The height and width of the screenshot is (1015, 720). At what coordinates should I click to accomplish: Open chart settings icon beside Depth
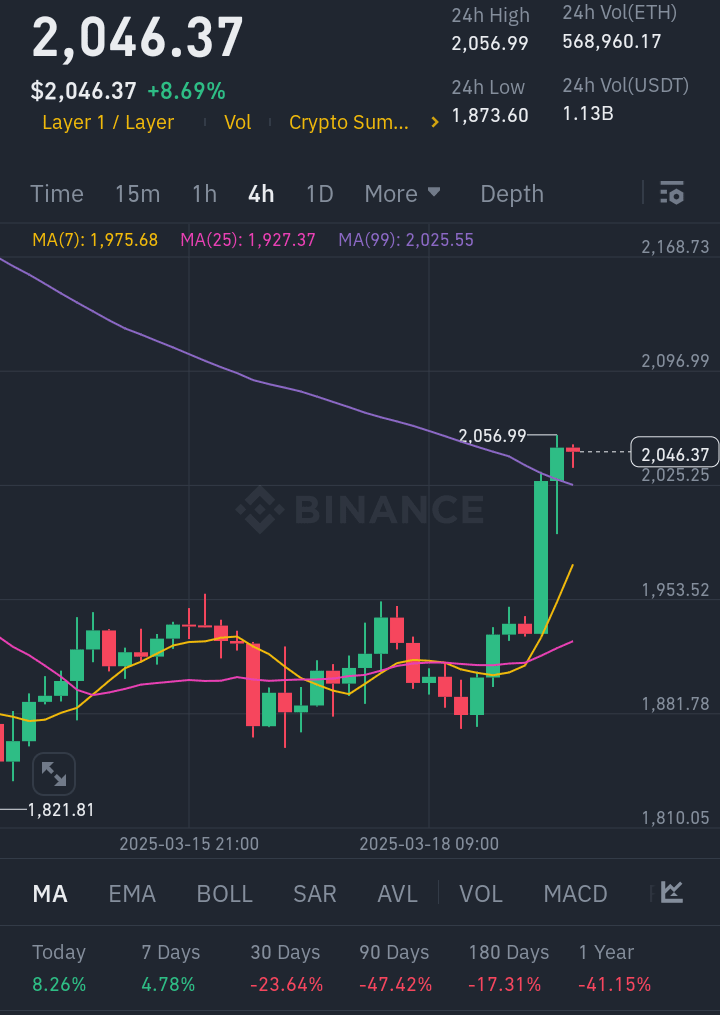click(672, 193)
